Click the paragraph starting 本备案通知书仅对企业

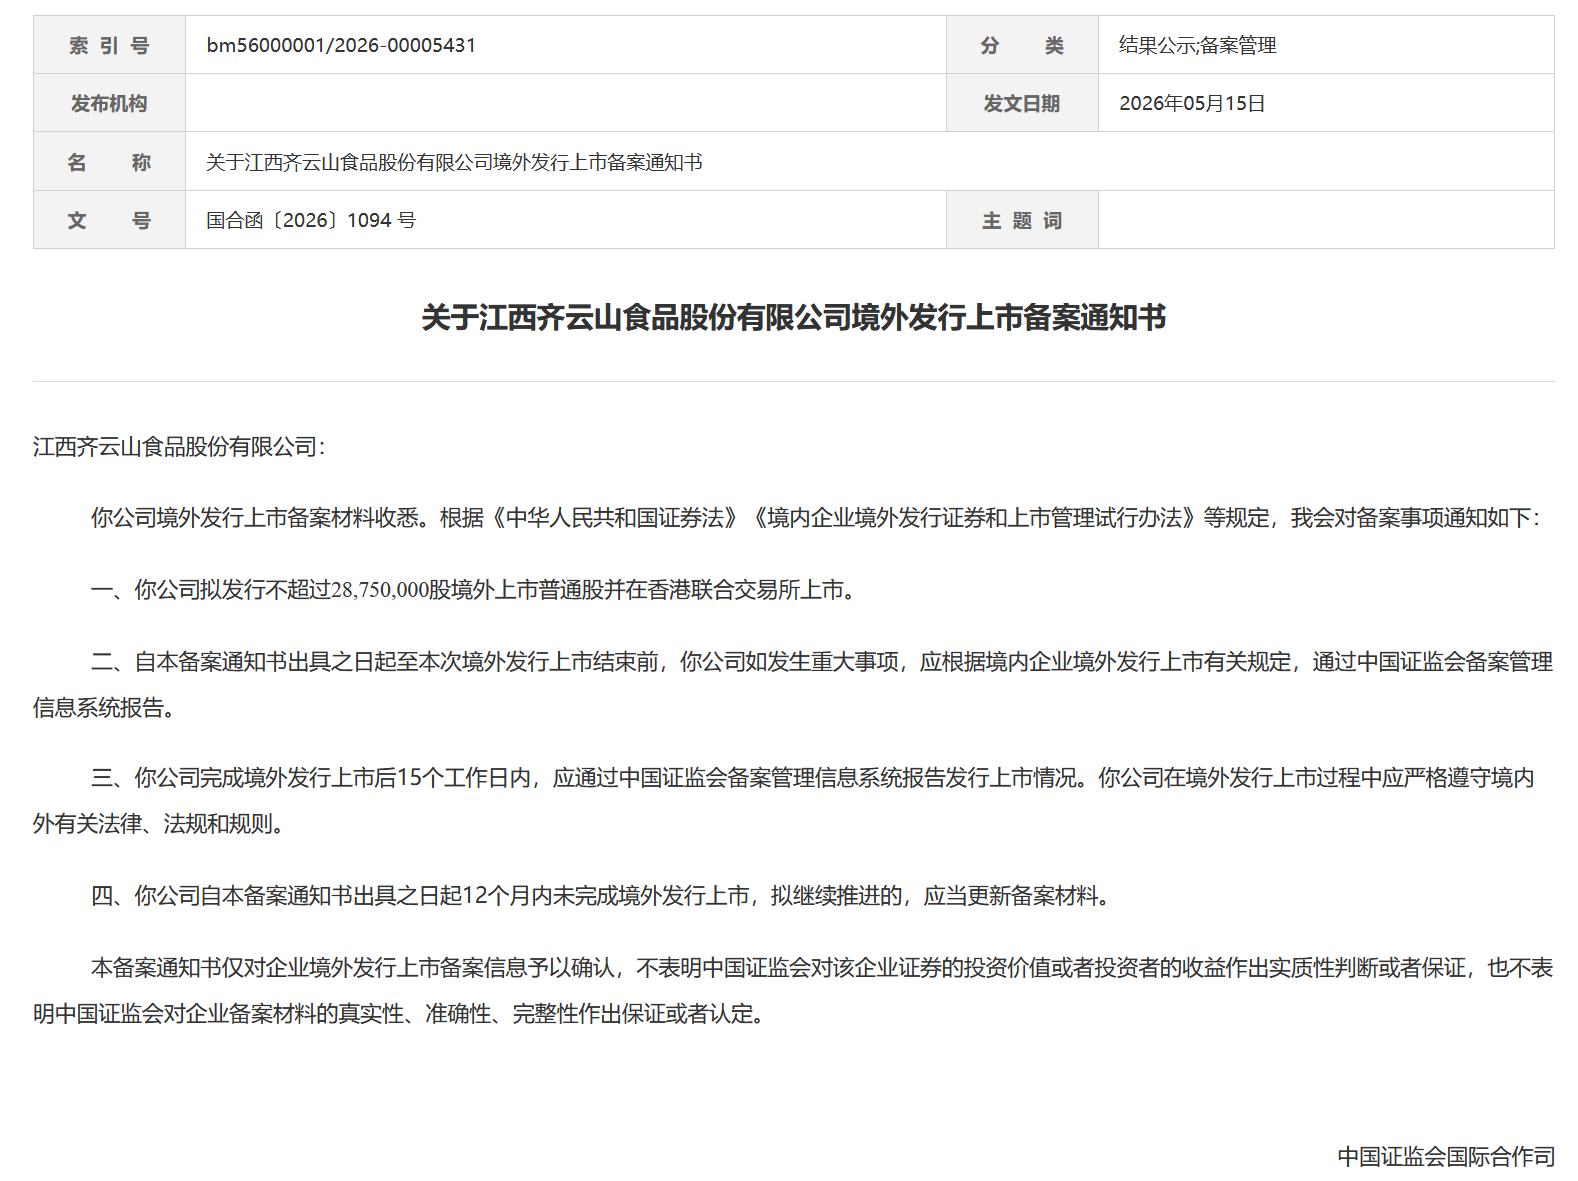coord(793,991)
